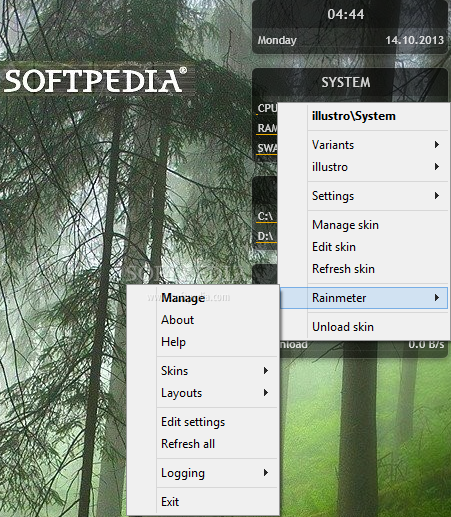Click the 0.0 B/s network value

[426, 345]
